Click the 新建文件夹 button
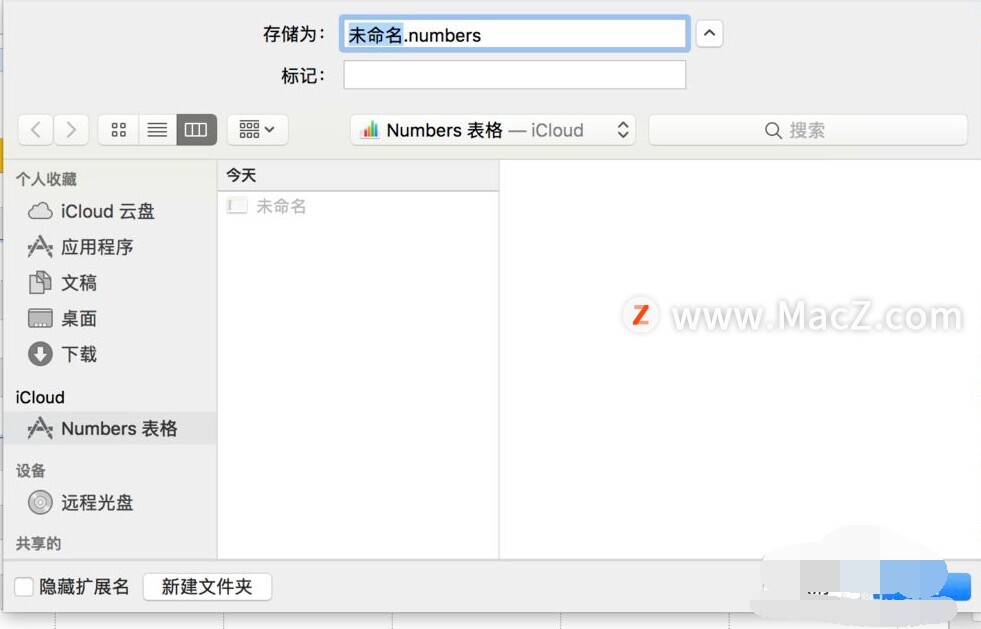The image size is (981, 629). coord(207,586)
